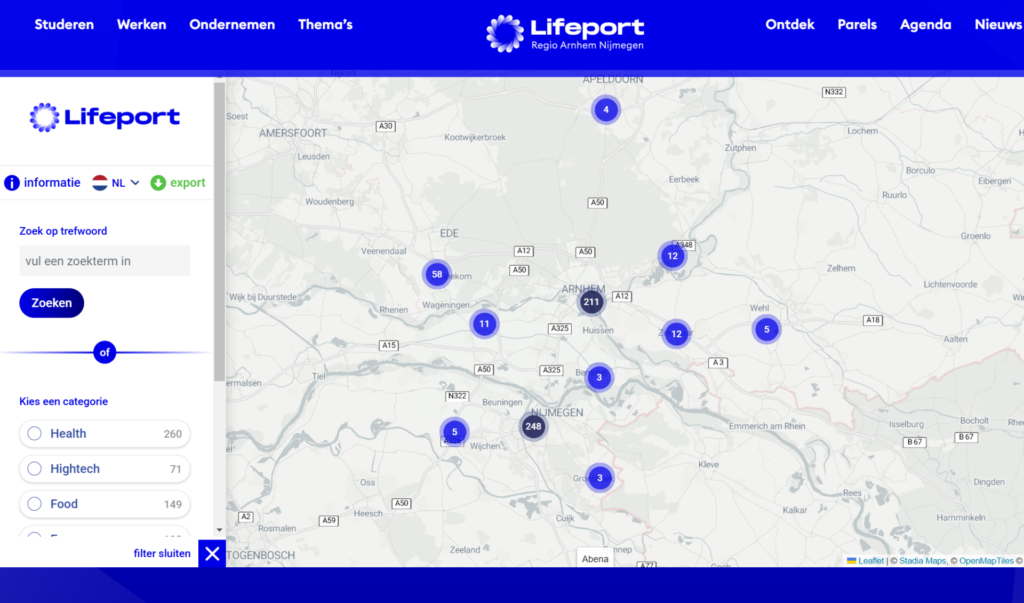Click the Lifeport logo in the top header

point(566,33)
